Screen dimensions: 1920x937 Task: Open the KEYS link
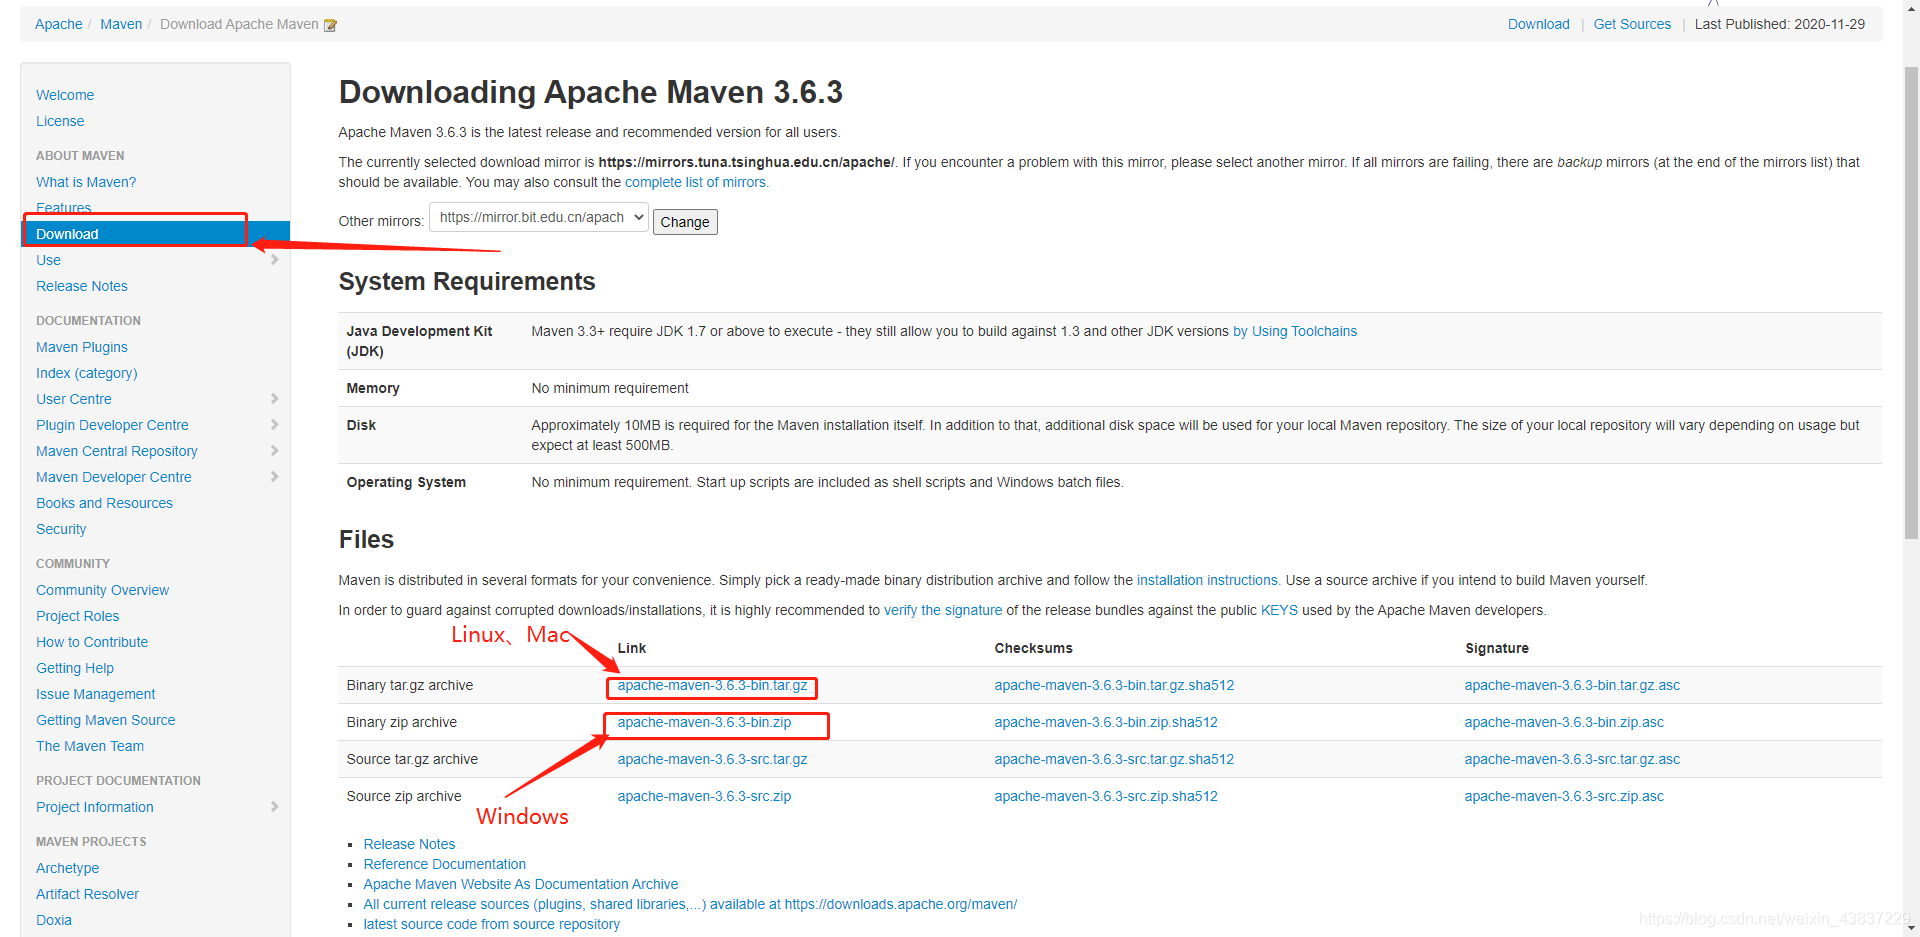pos(1279,610)
